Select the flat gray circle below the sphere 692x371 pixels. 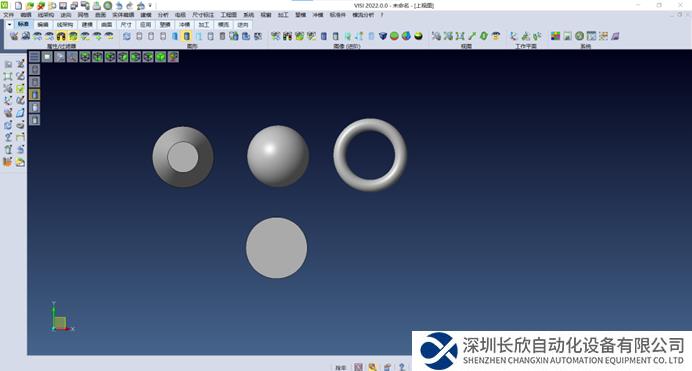click(276, 248)
